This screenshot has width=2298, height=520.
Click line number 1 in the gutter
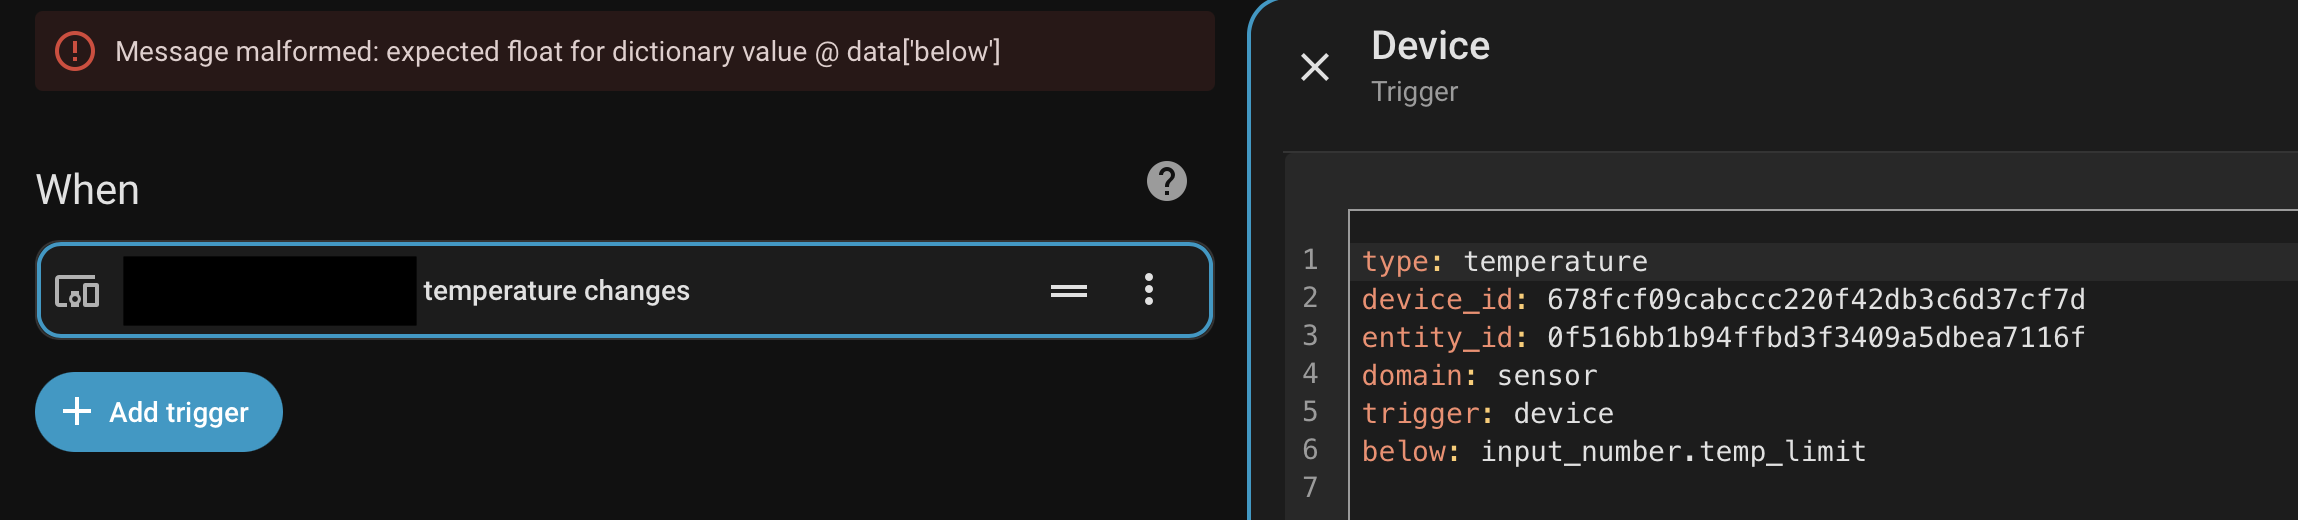1310,260
